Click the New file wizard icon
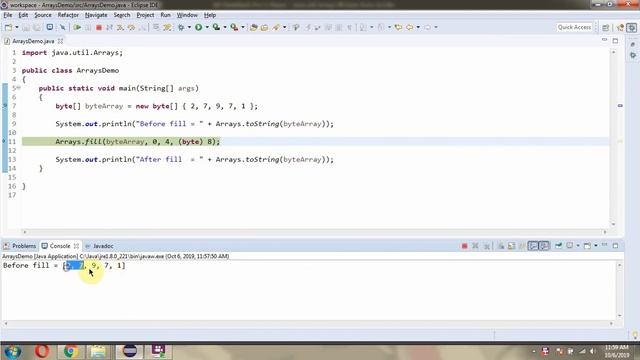 click(x=8, y=27)
